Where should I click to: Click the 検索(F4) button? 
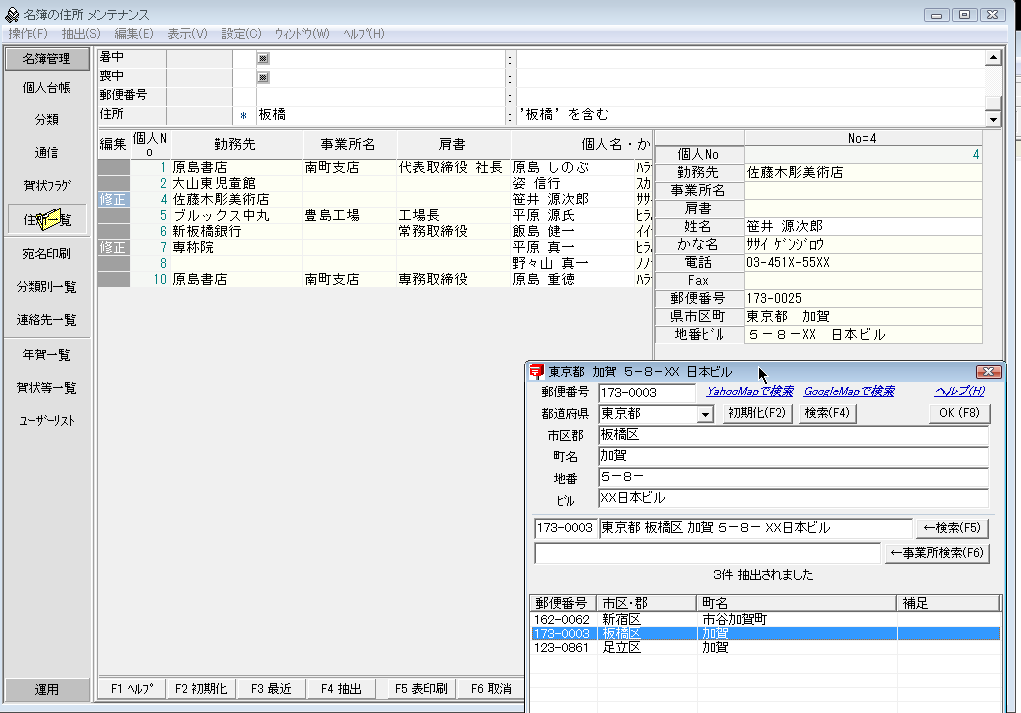click(827, 413)
